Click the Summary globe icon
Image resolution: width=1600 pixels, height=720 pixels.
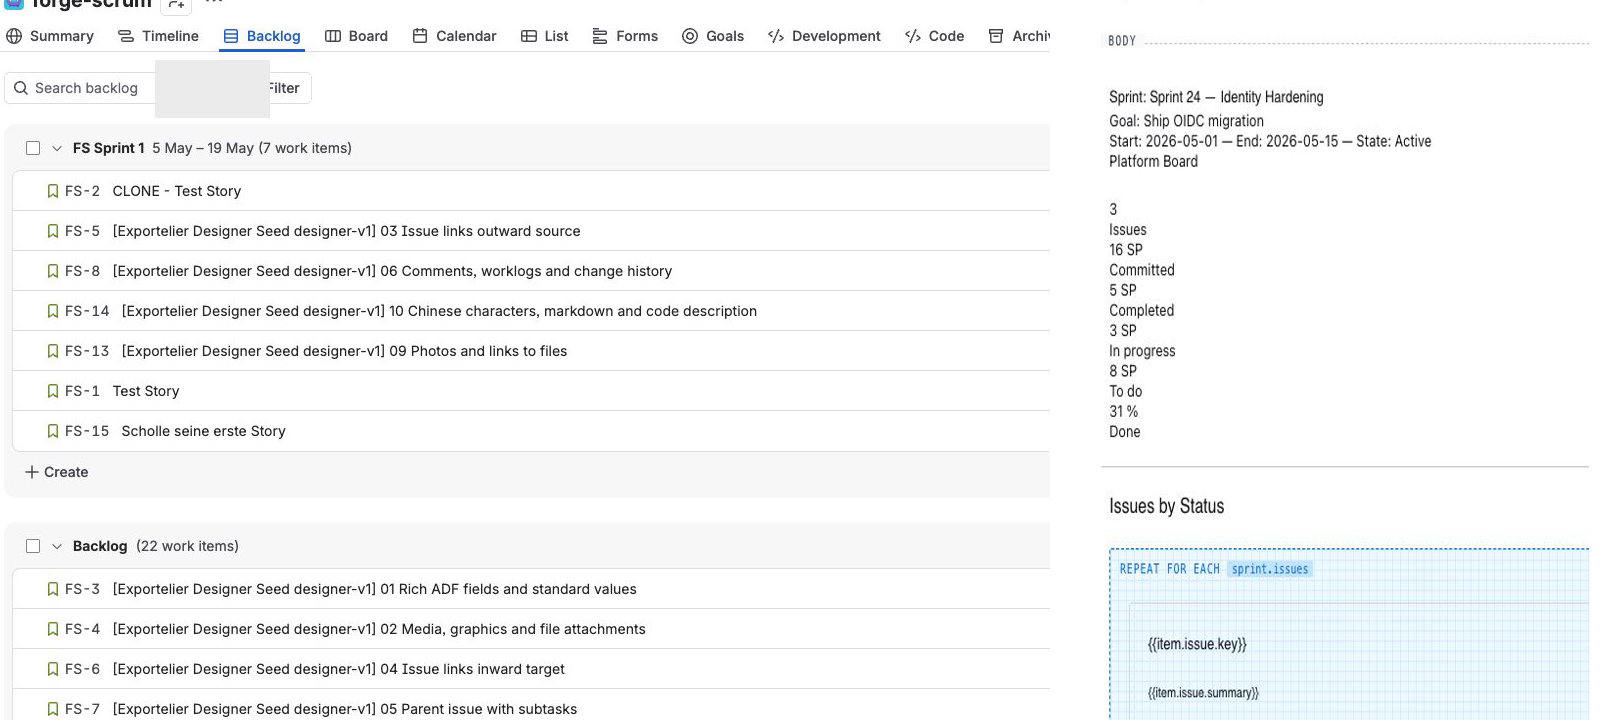[14, 36]
